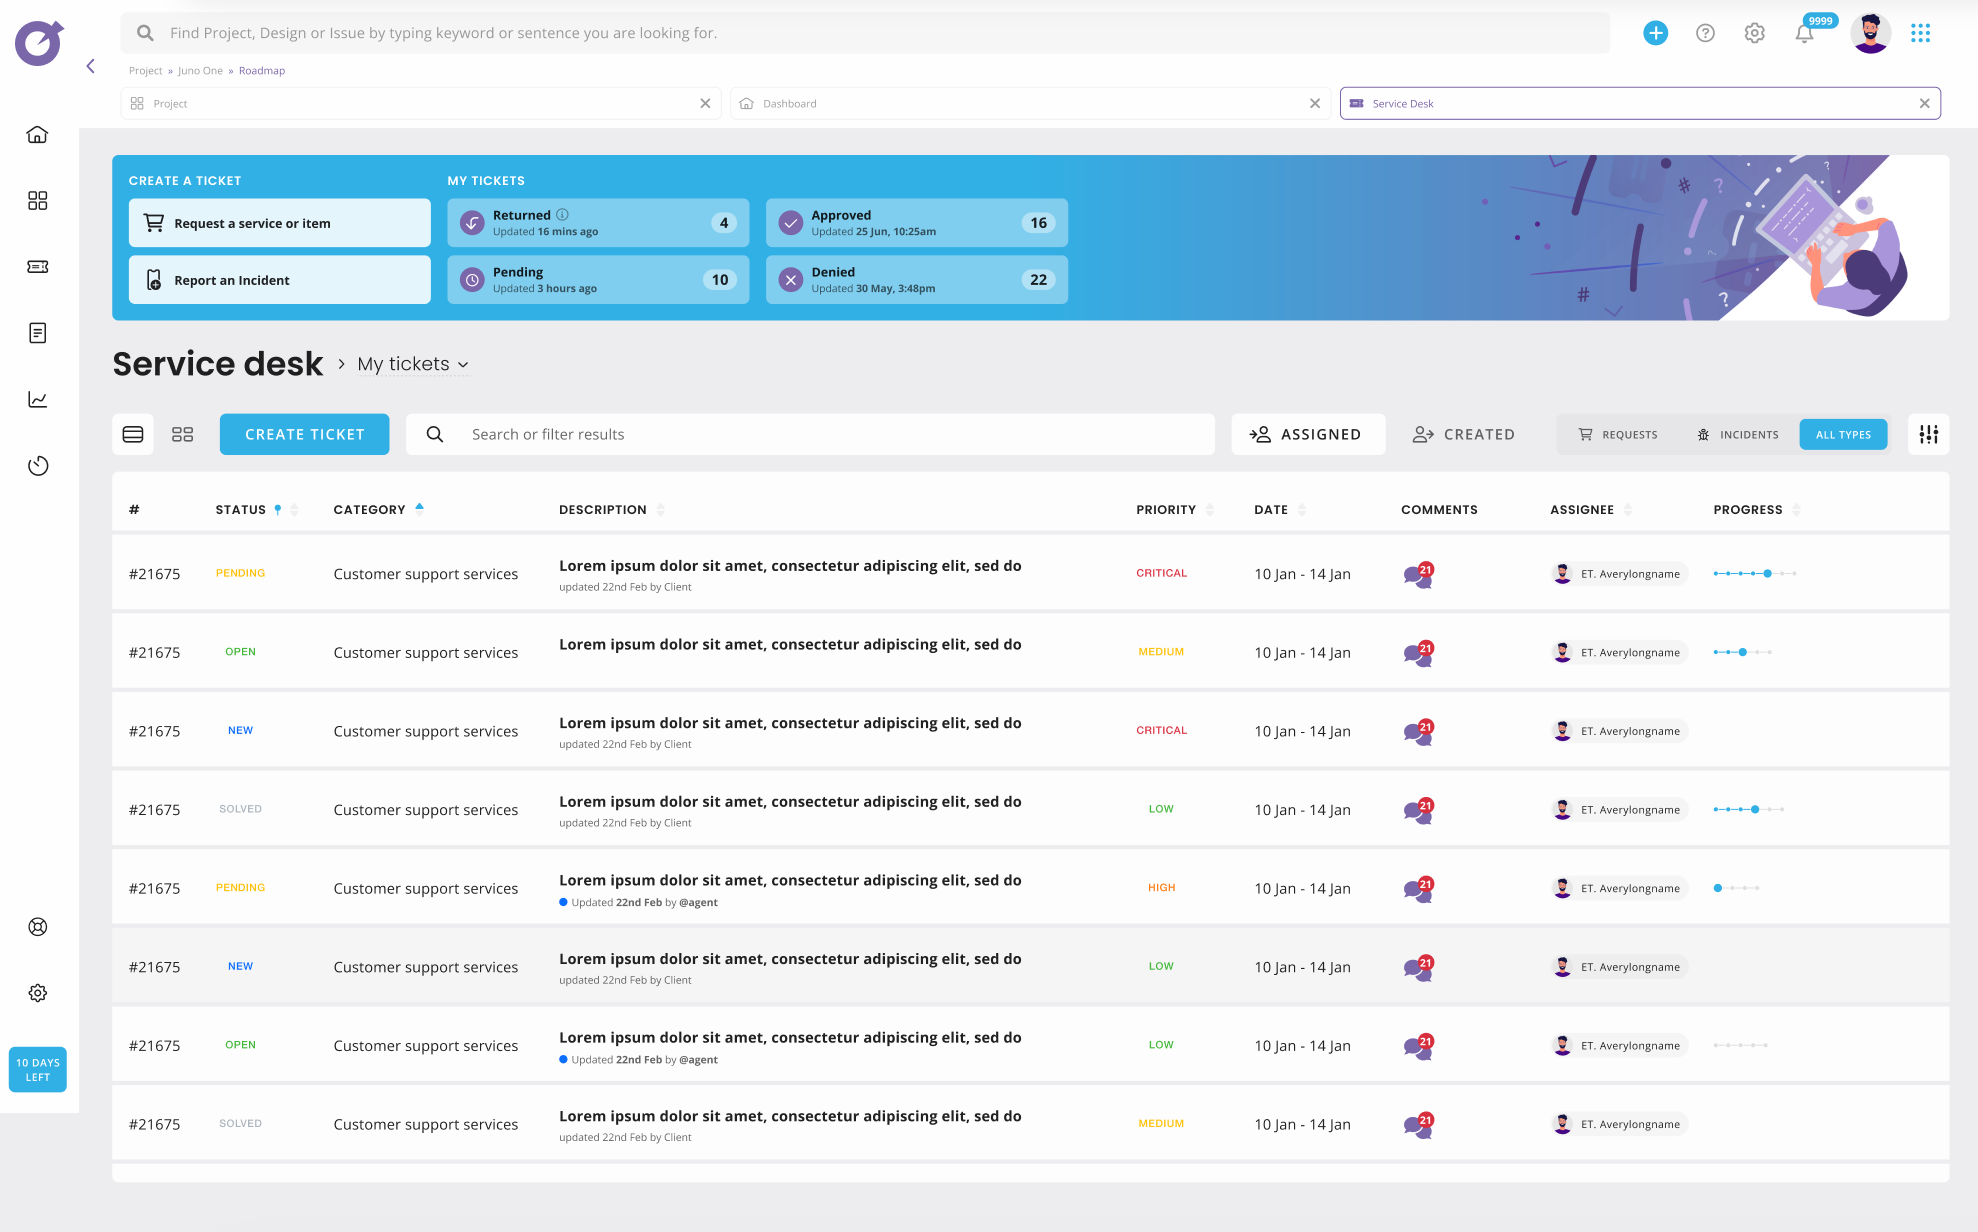
Task: Close the Project tab
Action: click(x=705, y=103)
